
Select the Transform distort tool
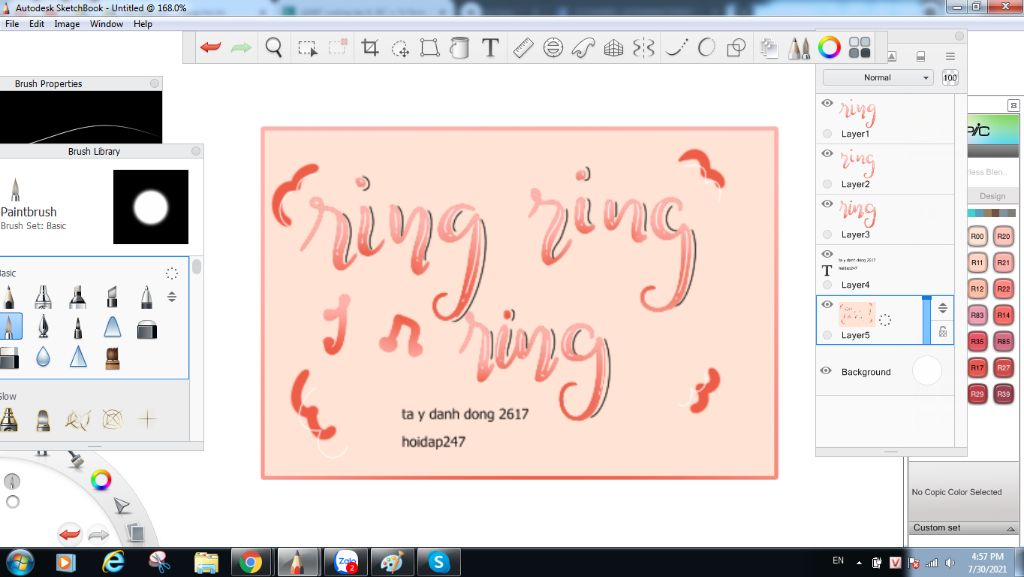[430, 48]
